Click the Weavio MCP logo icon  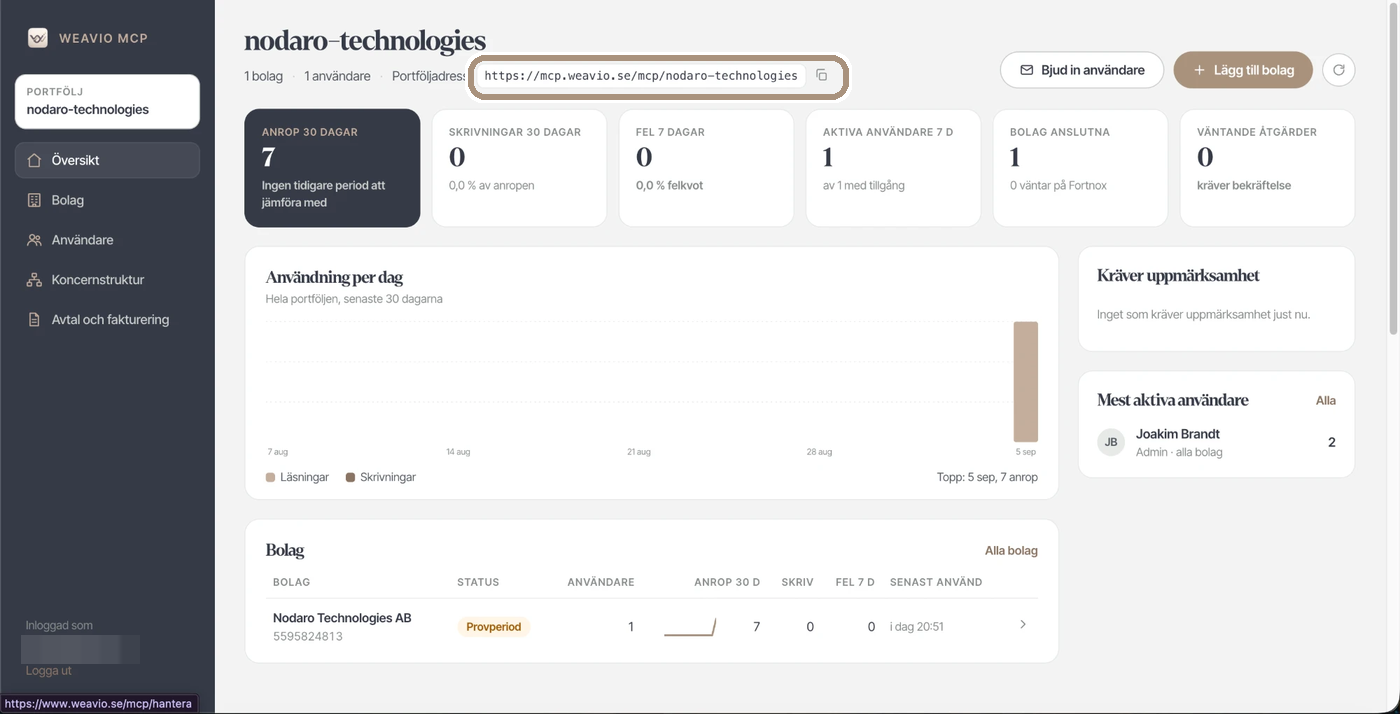tap(37, 38)
